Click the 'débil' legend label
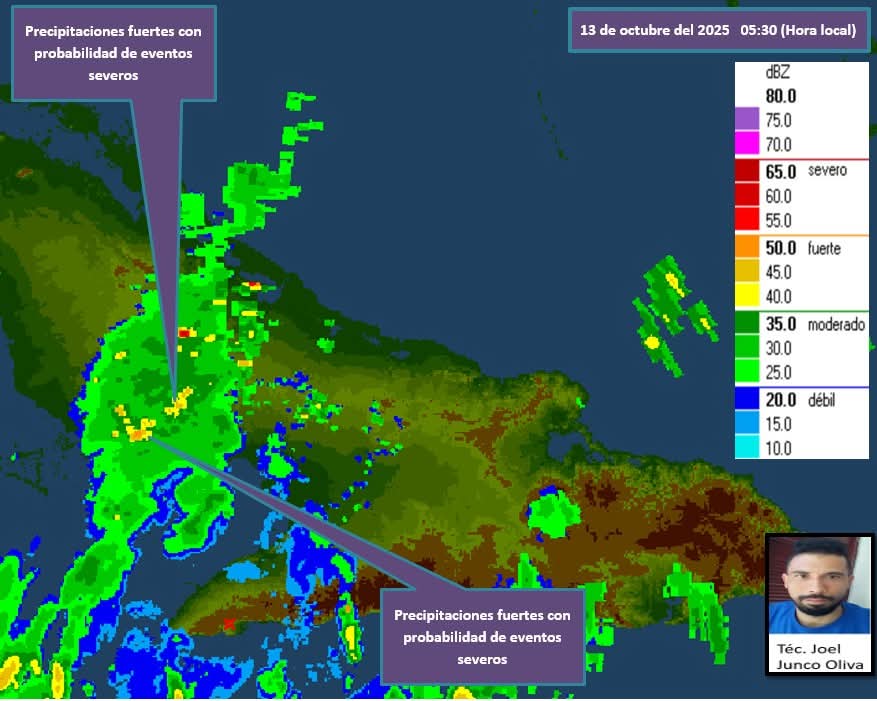 click(821, 400)
